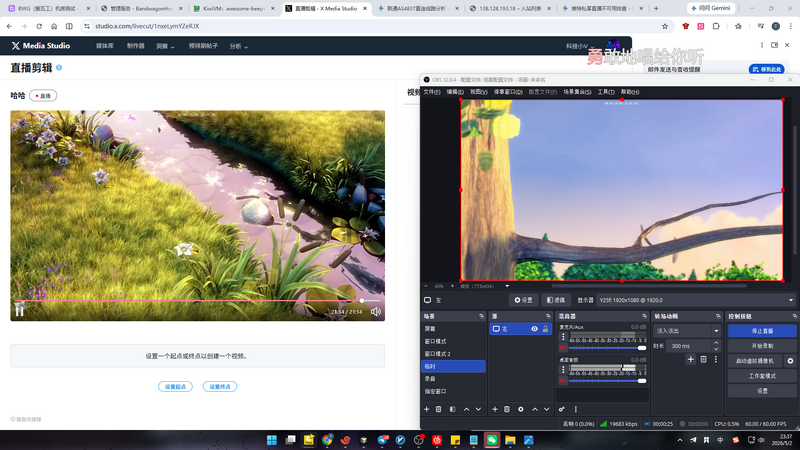
Task: Open virtual camera settings gear icon
Action: click(x=790, y=361)
